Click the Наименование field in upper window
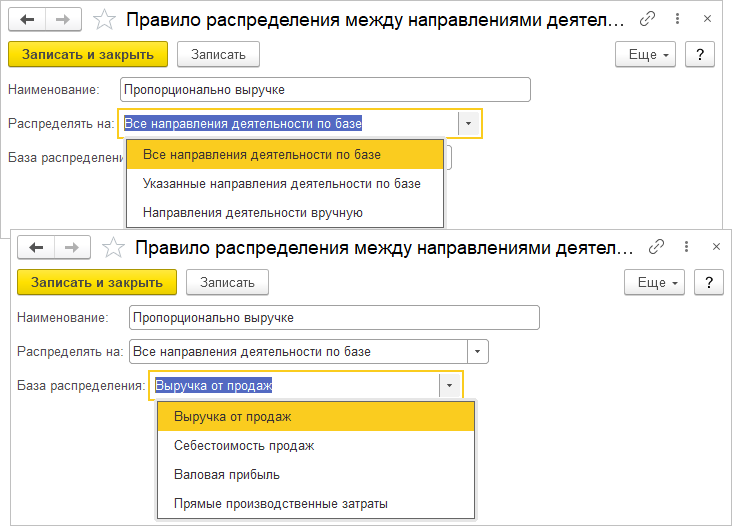Screen dimensions: 736x528 (324, 90)
